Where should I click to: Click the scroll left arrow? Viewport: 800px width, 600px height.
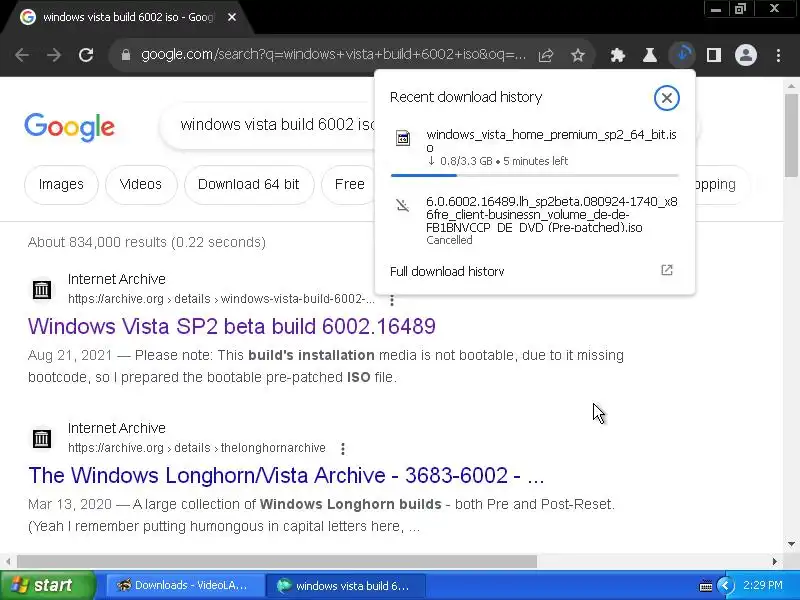(x=8, y=562)
